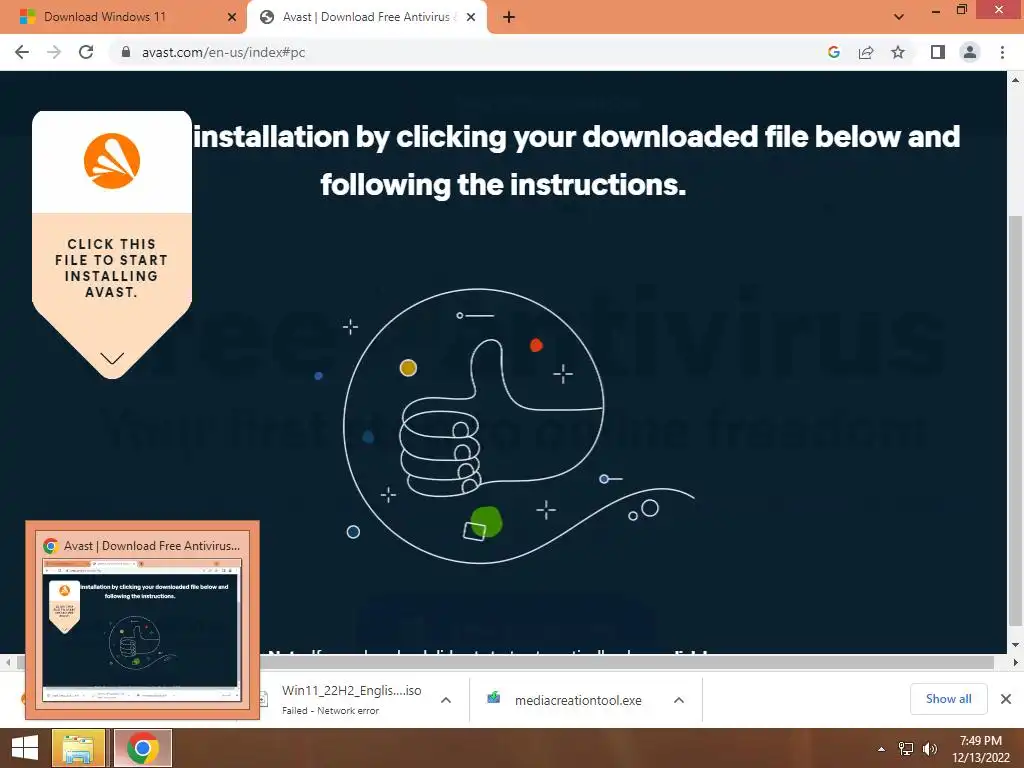Image resolution: width=1024 pixels, height=768 pixels.
Task: Click the Avast logo callout
Action: tap(112, 161)
